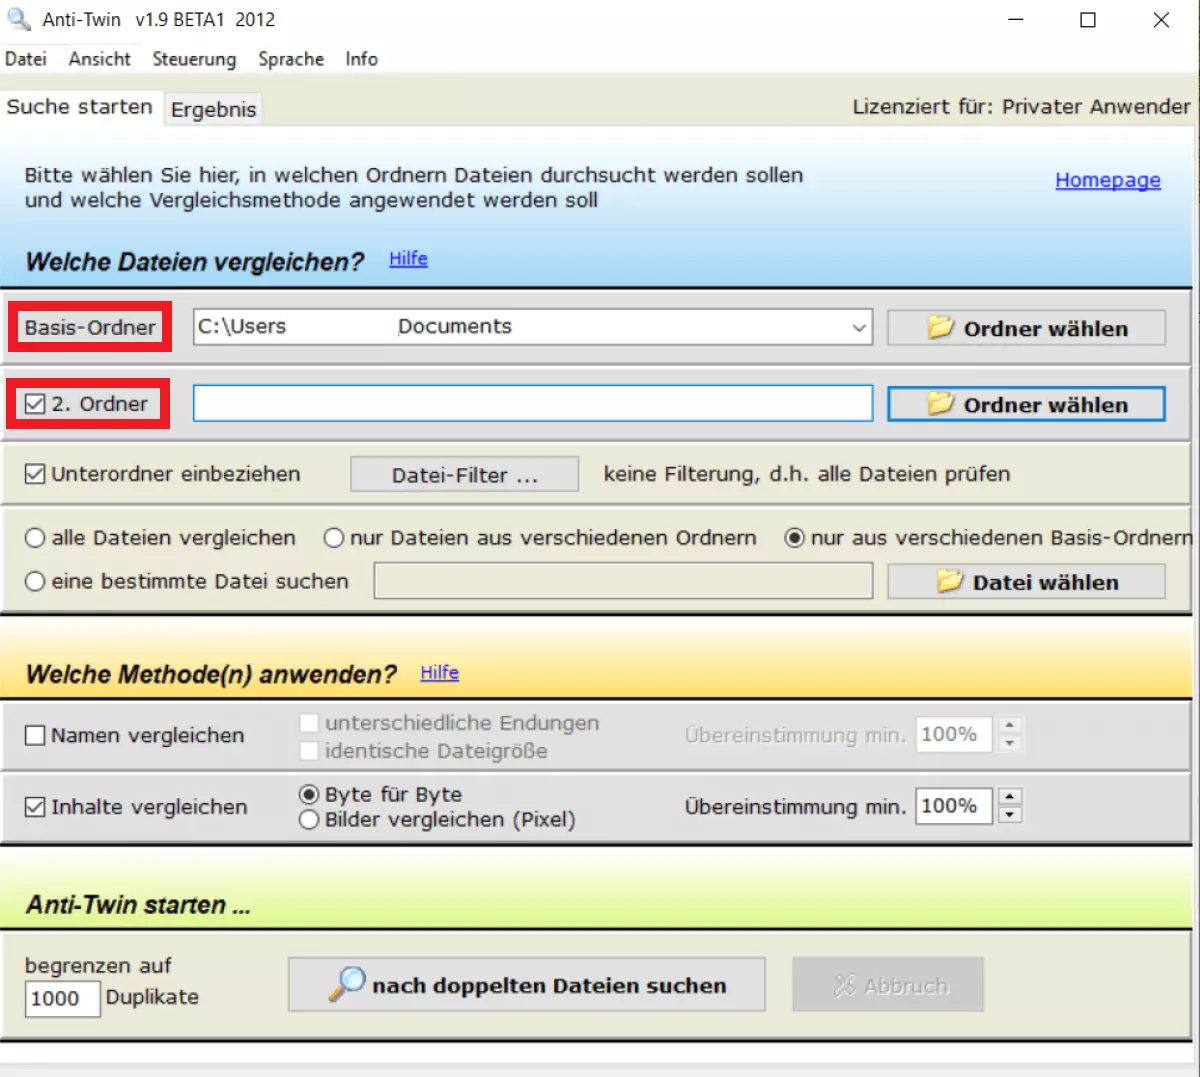Click folder icon on Basis-Ordner's Ordner wählen button
The width and height of the screenshot is (1200, 1077).
(940, 327)
